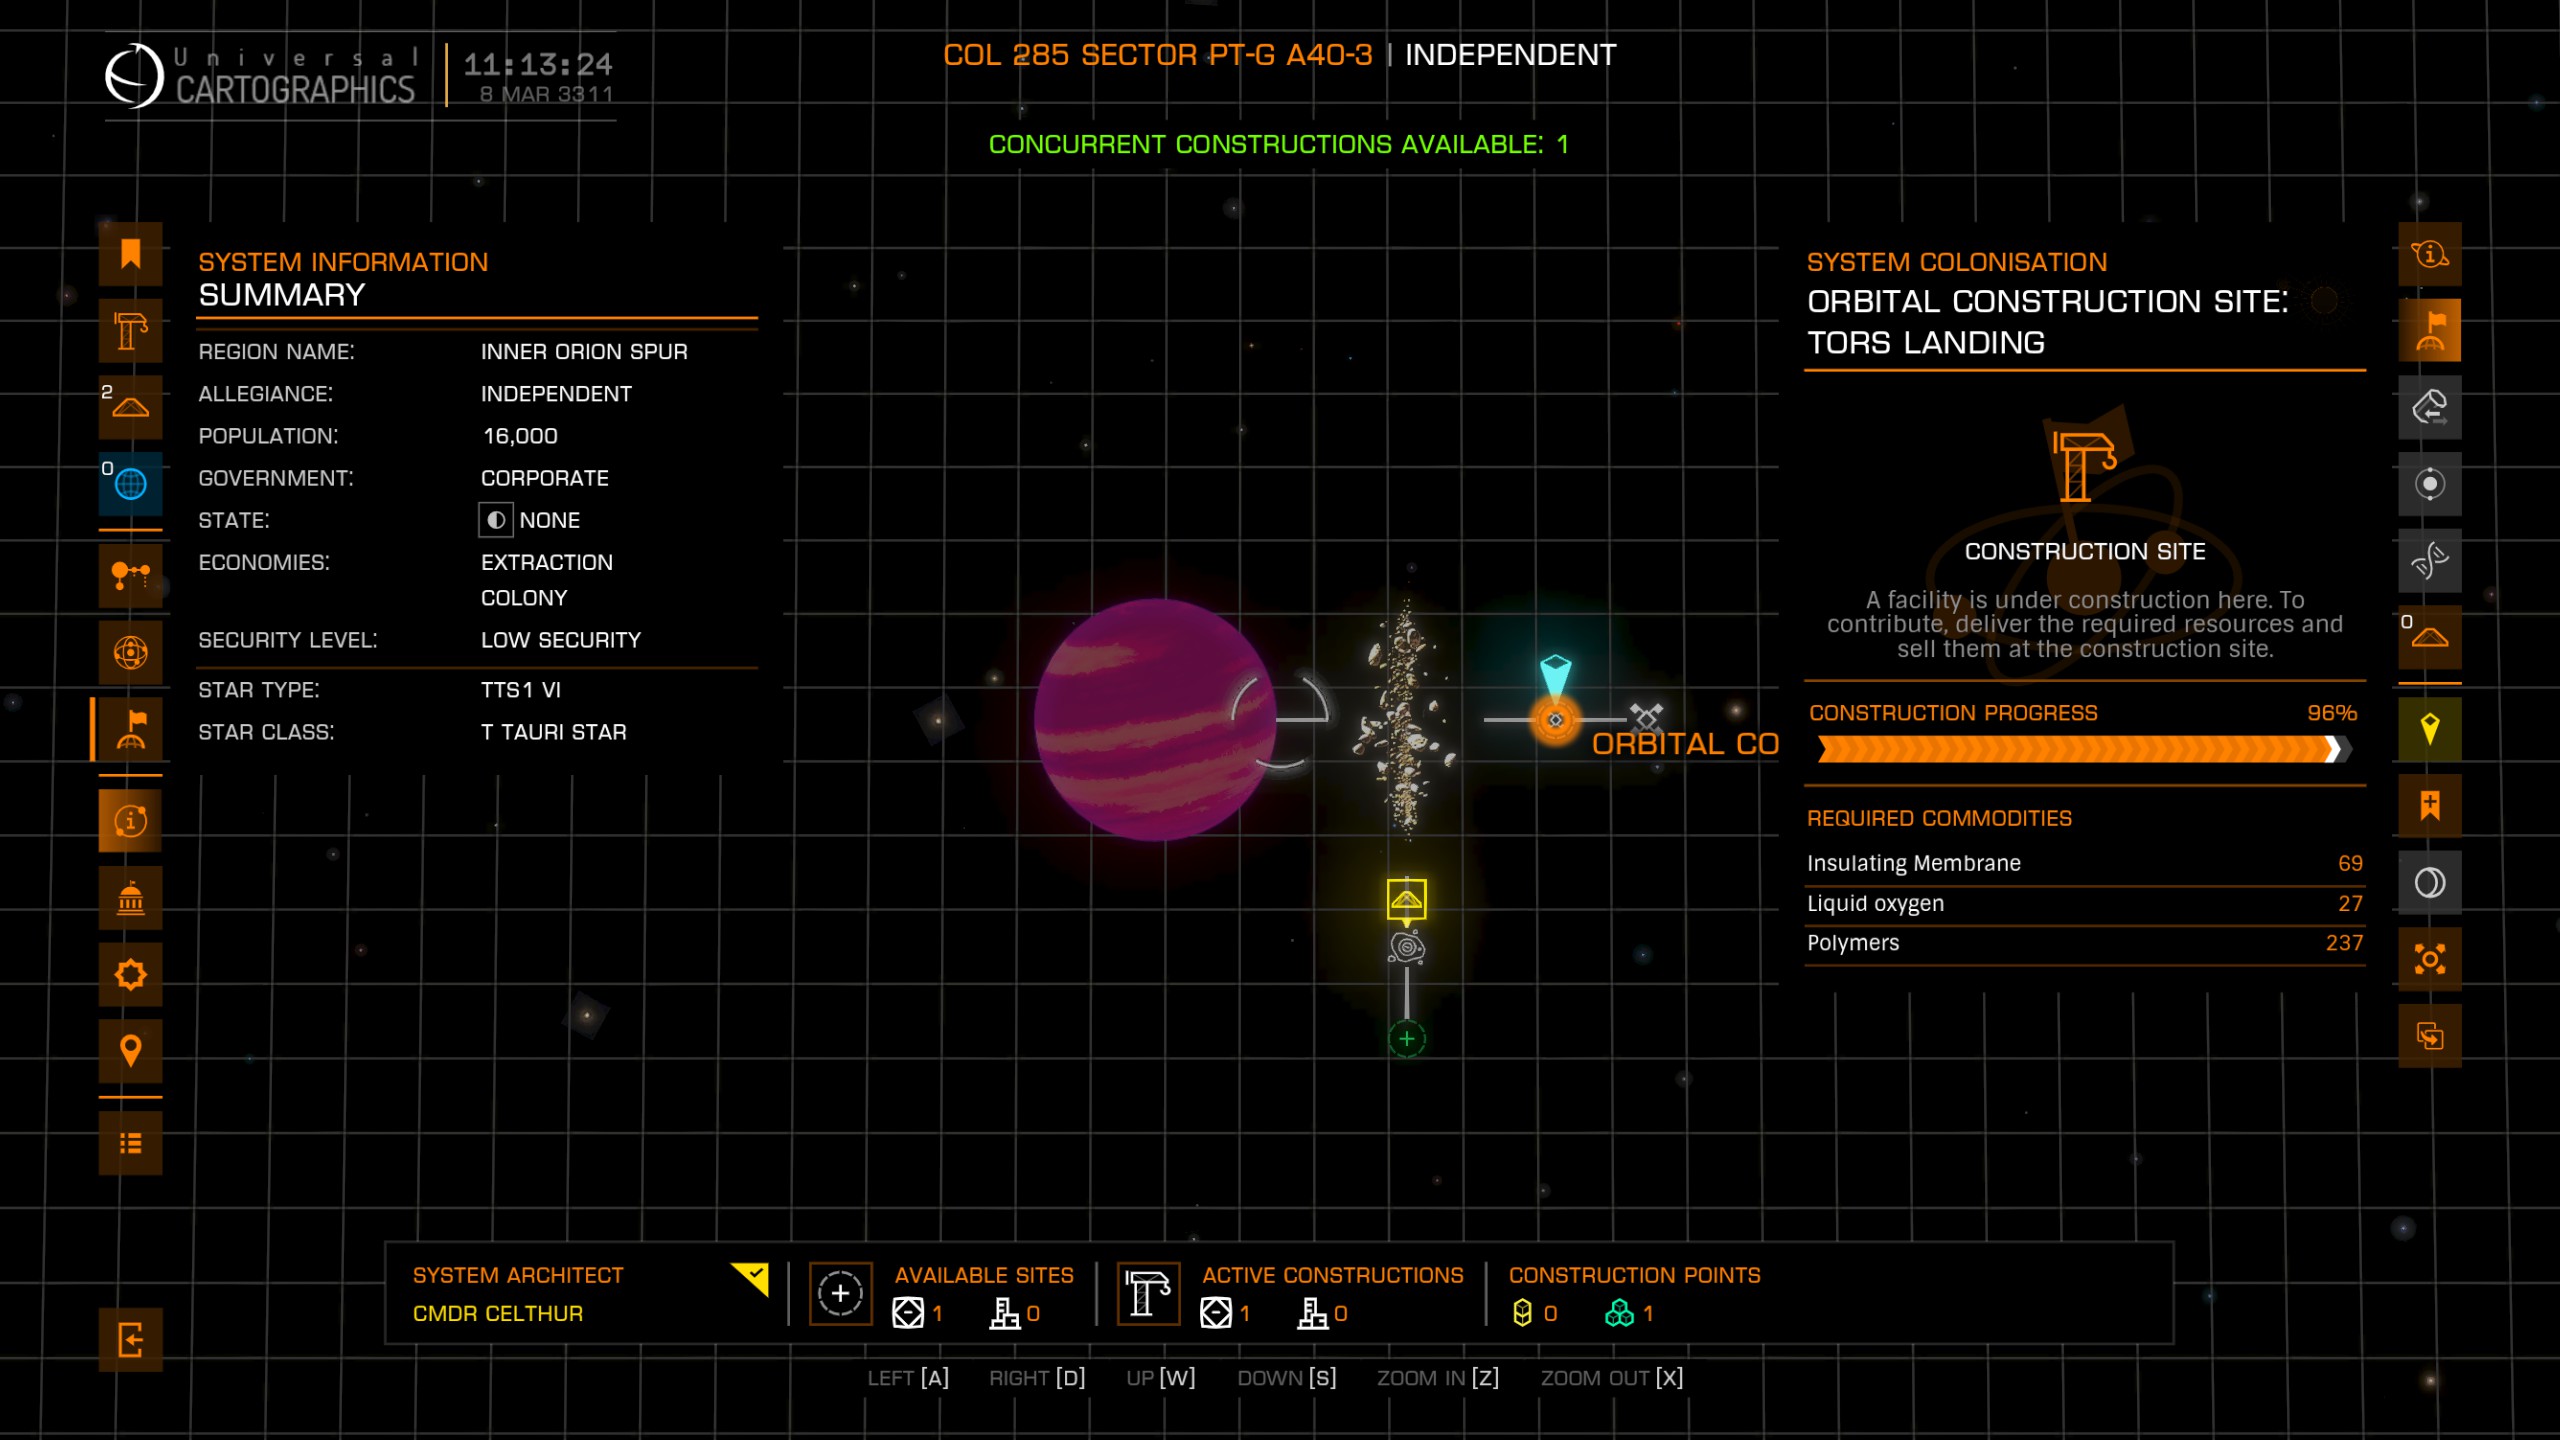
Task: Select the construction site crane emblem
Action: [x=2084, y=465]
